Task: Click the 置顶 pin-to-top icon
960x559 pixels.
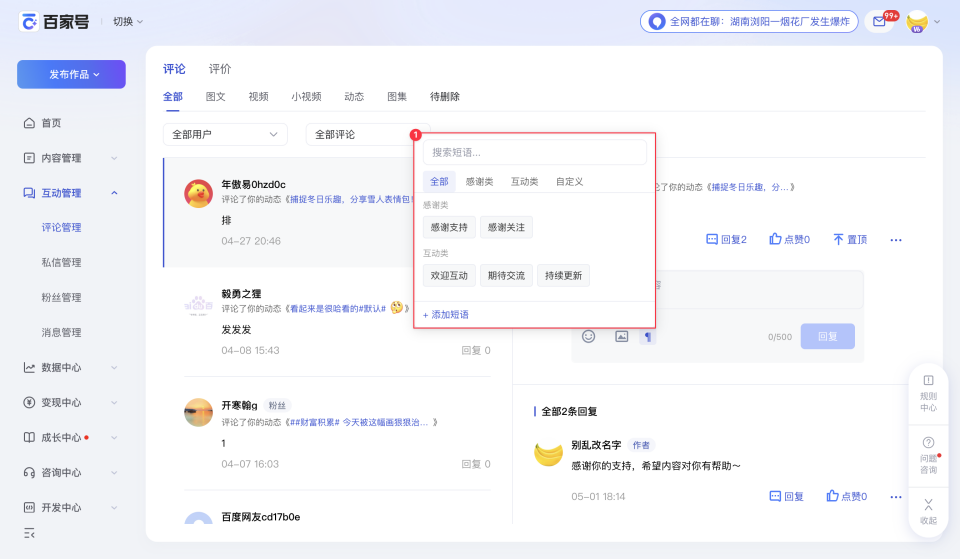Action: pos(850,239)
